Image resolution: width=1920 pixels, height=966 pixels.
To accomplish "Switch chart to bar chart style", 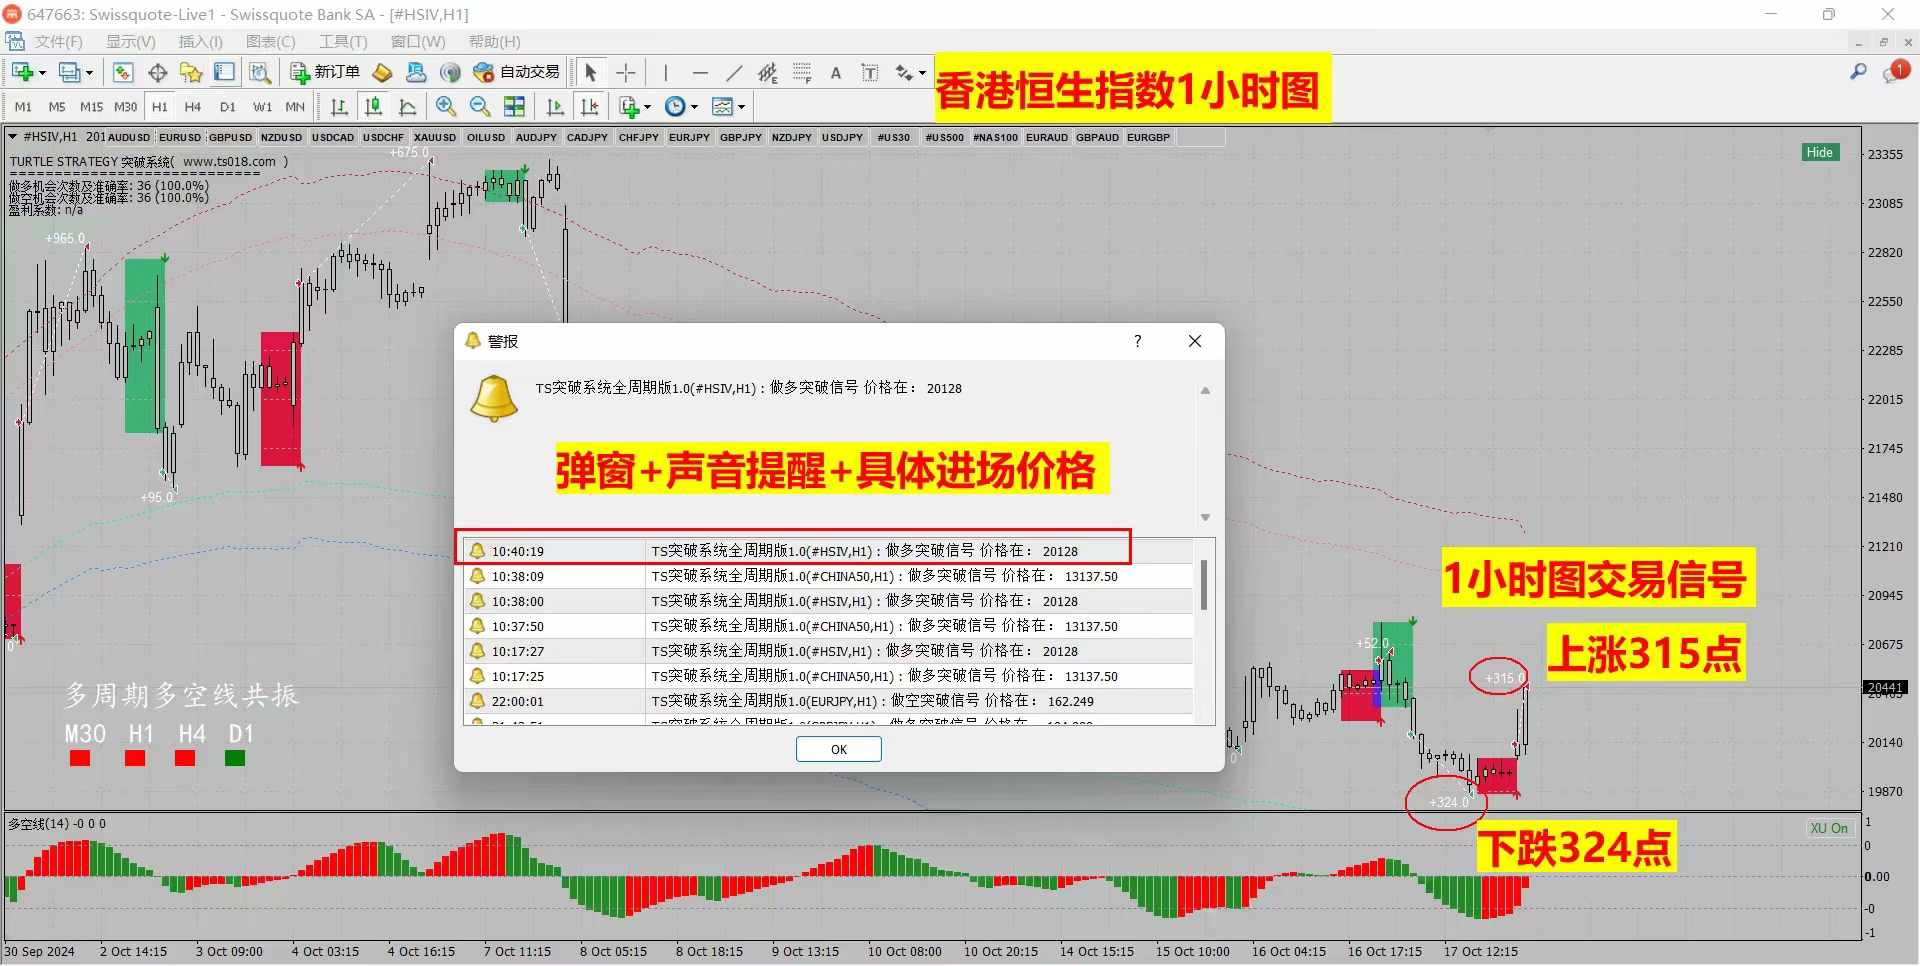I will coord(339,106).
